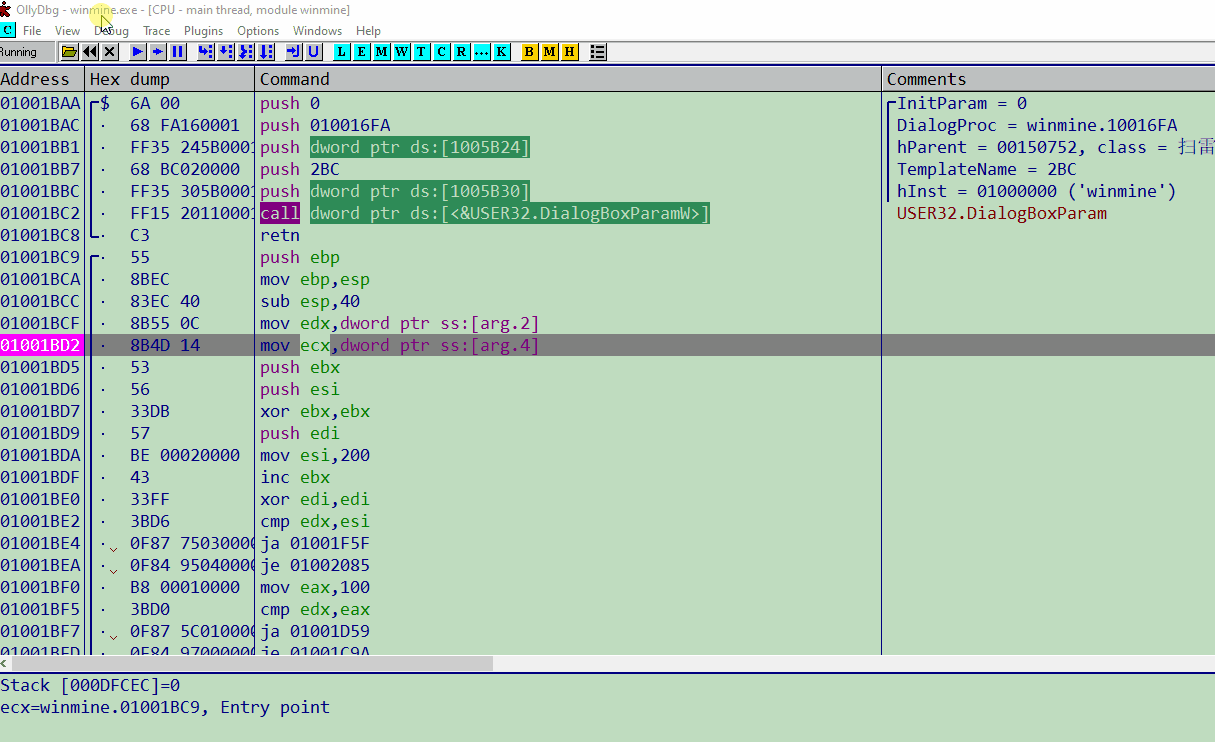Screen dimensions: 1215x742
Task: Select the 'ja 01001F5F' jump instruction
Action: 315,543
